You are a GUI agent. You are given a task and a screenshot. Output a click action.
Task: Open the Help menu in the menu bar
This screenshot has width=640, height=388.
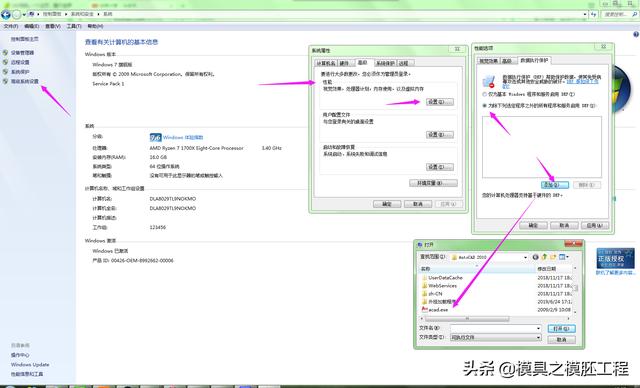click(95, 26)
